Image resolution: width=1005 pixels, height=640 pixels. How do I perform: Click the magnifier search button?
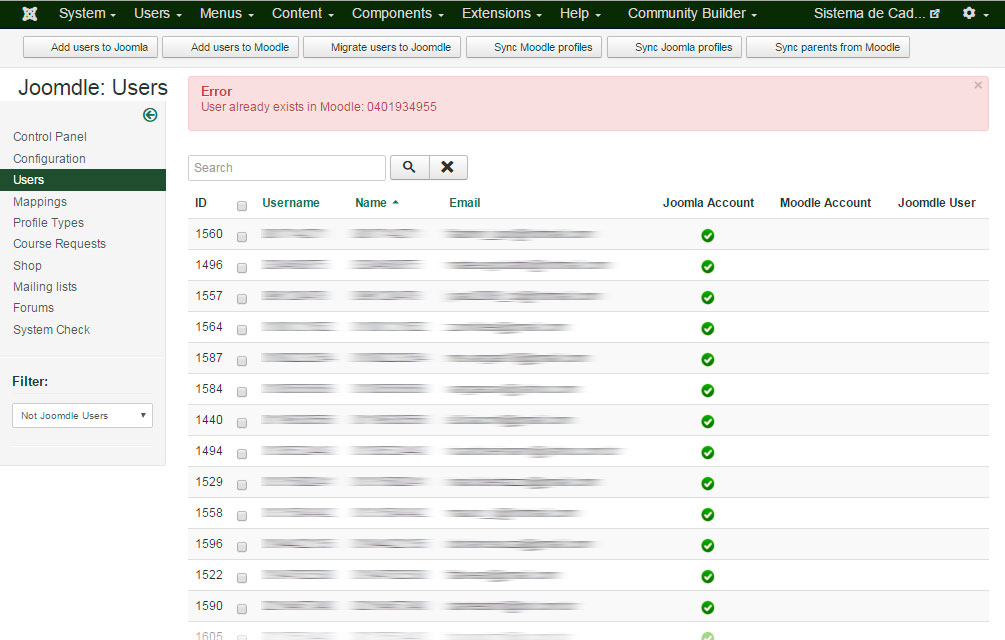coord(409,168)
